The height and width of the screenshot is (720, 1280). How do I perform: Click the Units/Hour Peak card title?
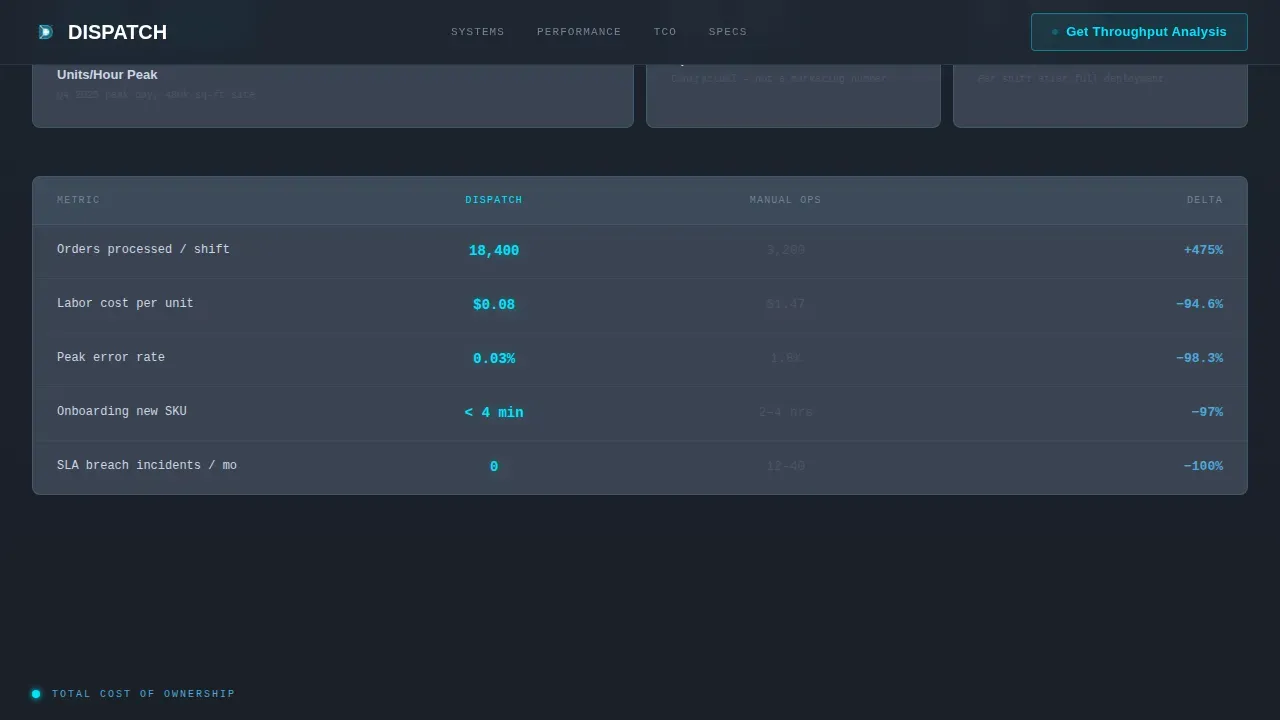point(107,75)
